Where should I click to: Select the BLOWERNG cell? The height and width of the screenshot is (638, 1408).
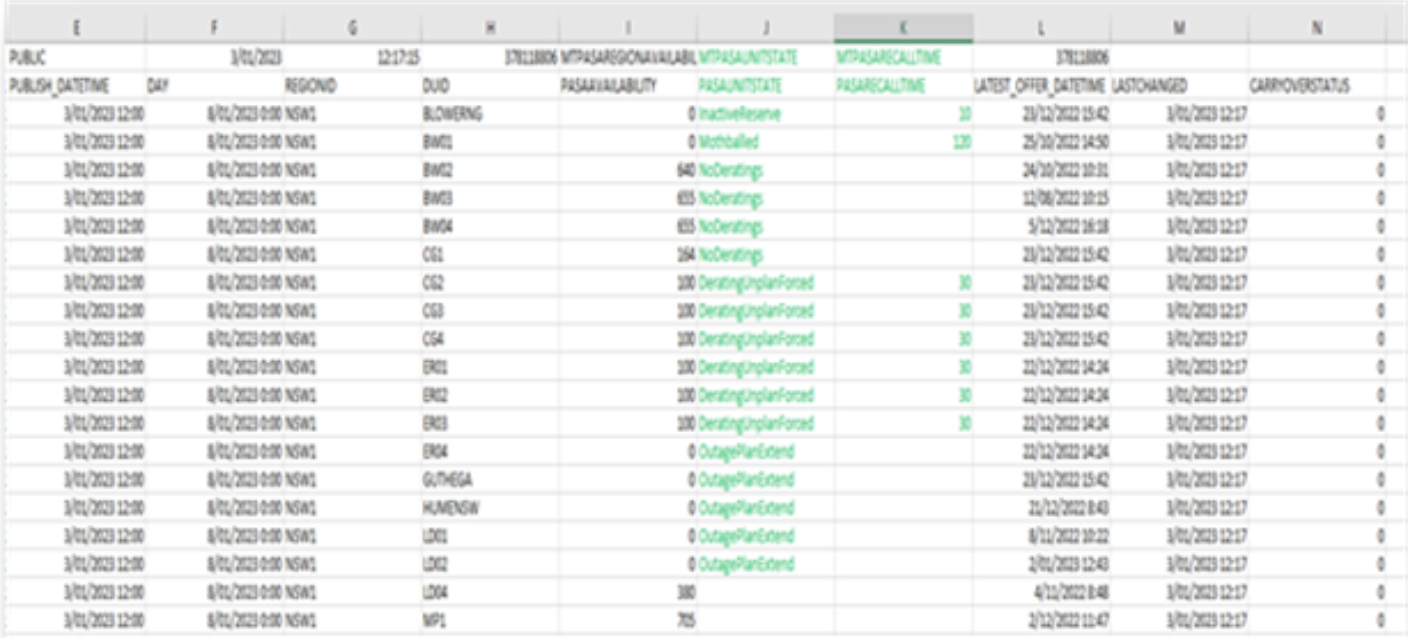click(x=453, y=115)
